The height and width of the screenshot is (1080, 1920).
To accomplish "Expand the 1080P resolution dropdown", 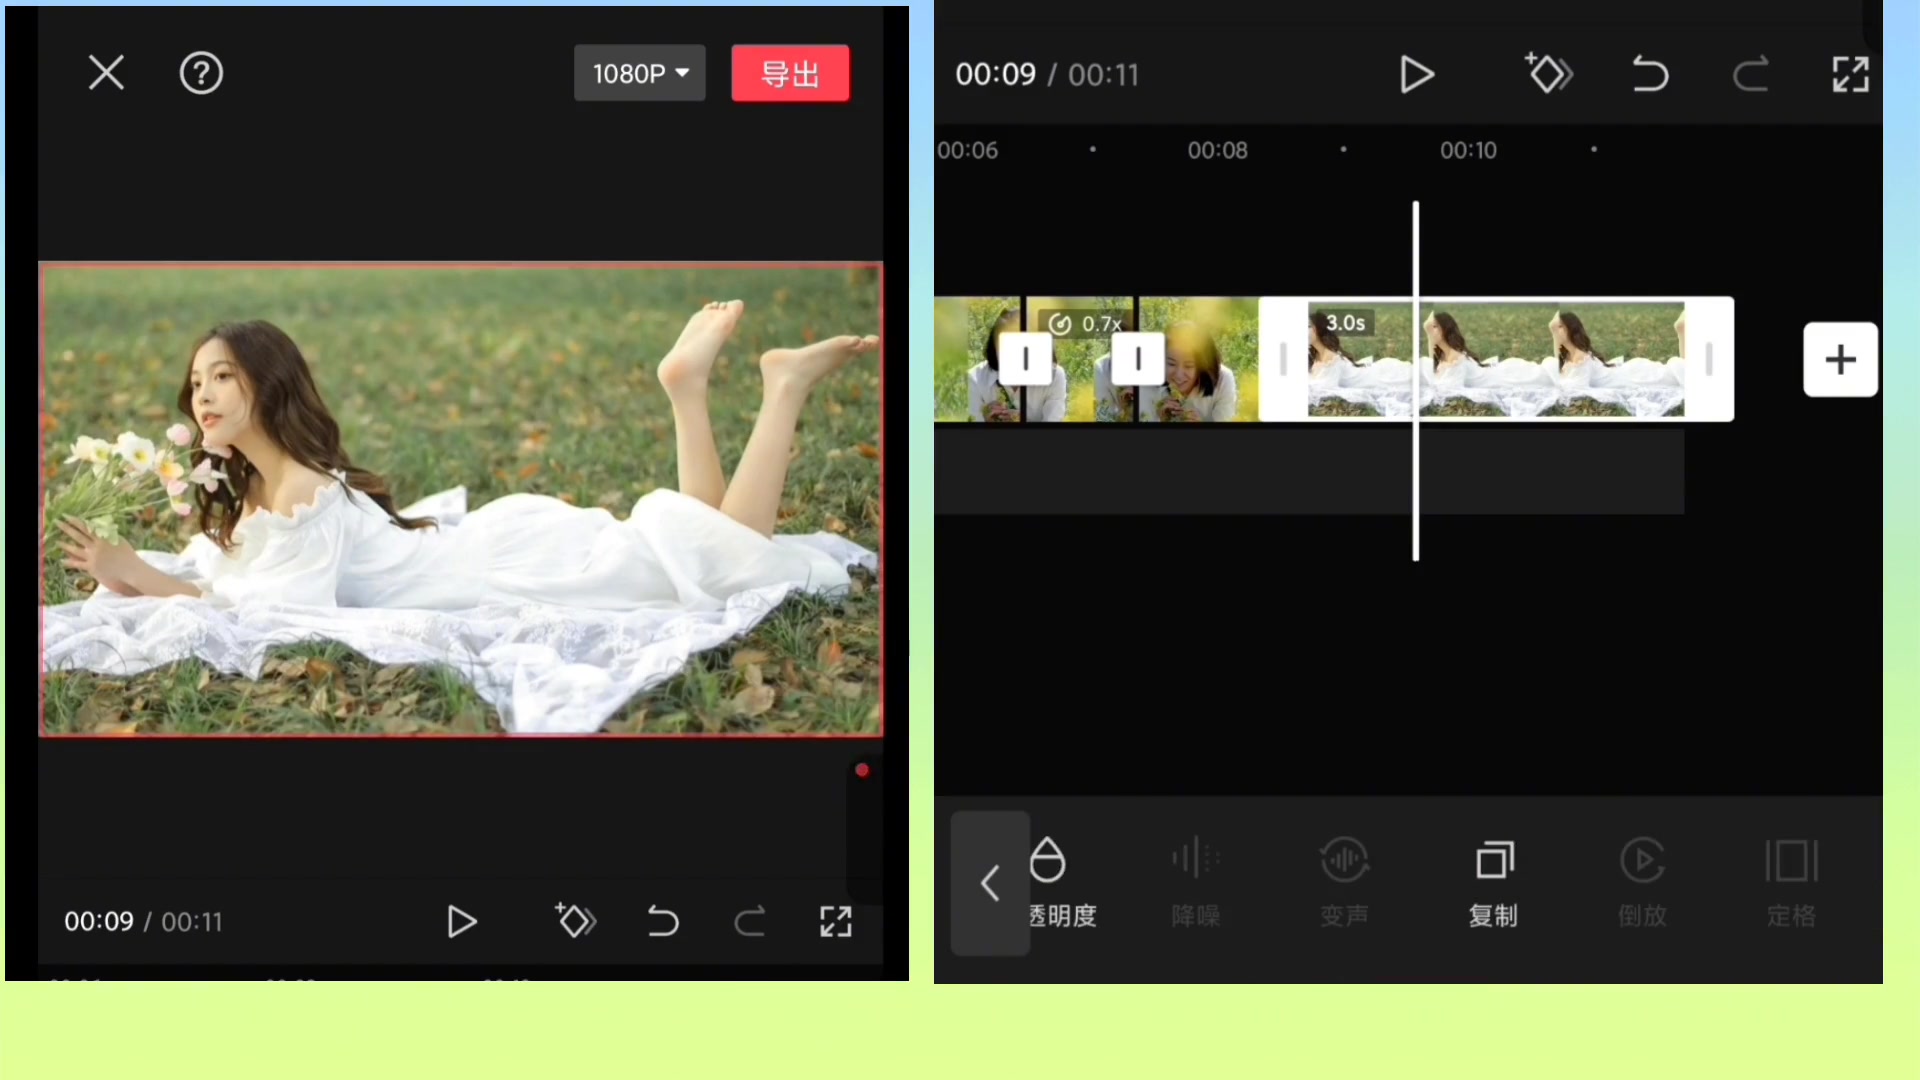I will pos(638,73).
